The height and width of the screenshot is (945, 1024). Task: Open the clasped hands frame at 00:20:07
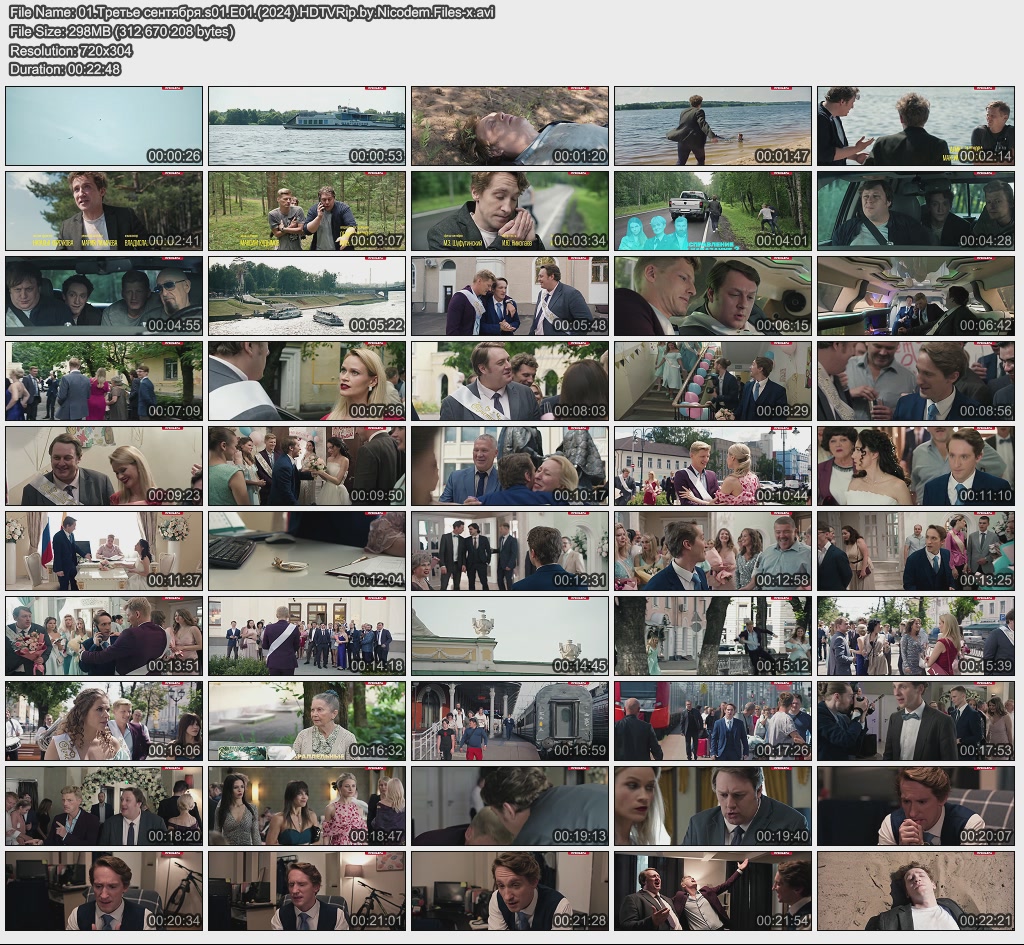point(916,807)
